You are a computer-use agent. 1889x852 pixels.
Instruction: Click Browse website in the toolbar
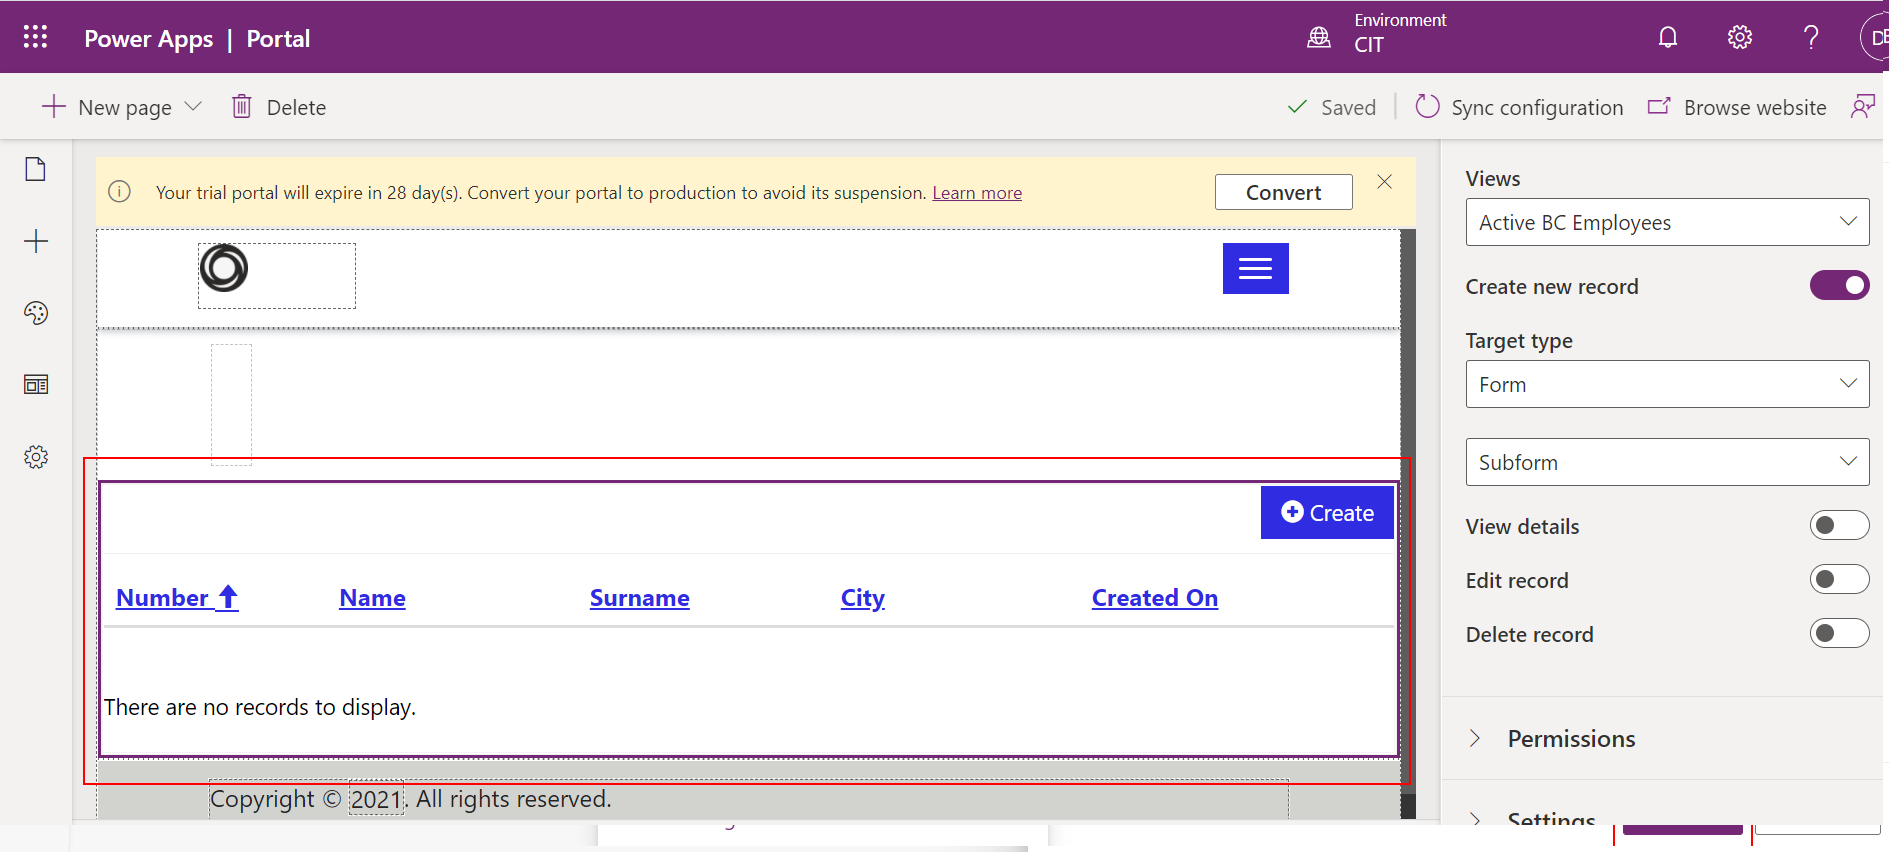[x=1755, y=107]
